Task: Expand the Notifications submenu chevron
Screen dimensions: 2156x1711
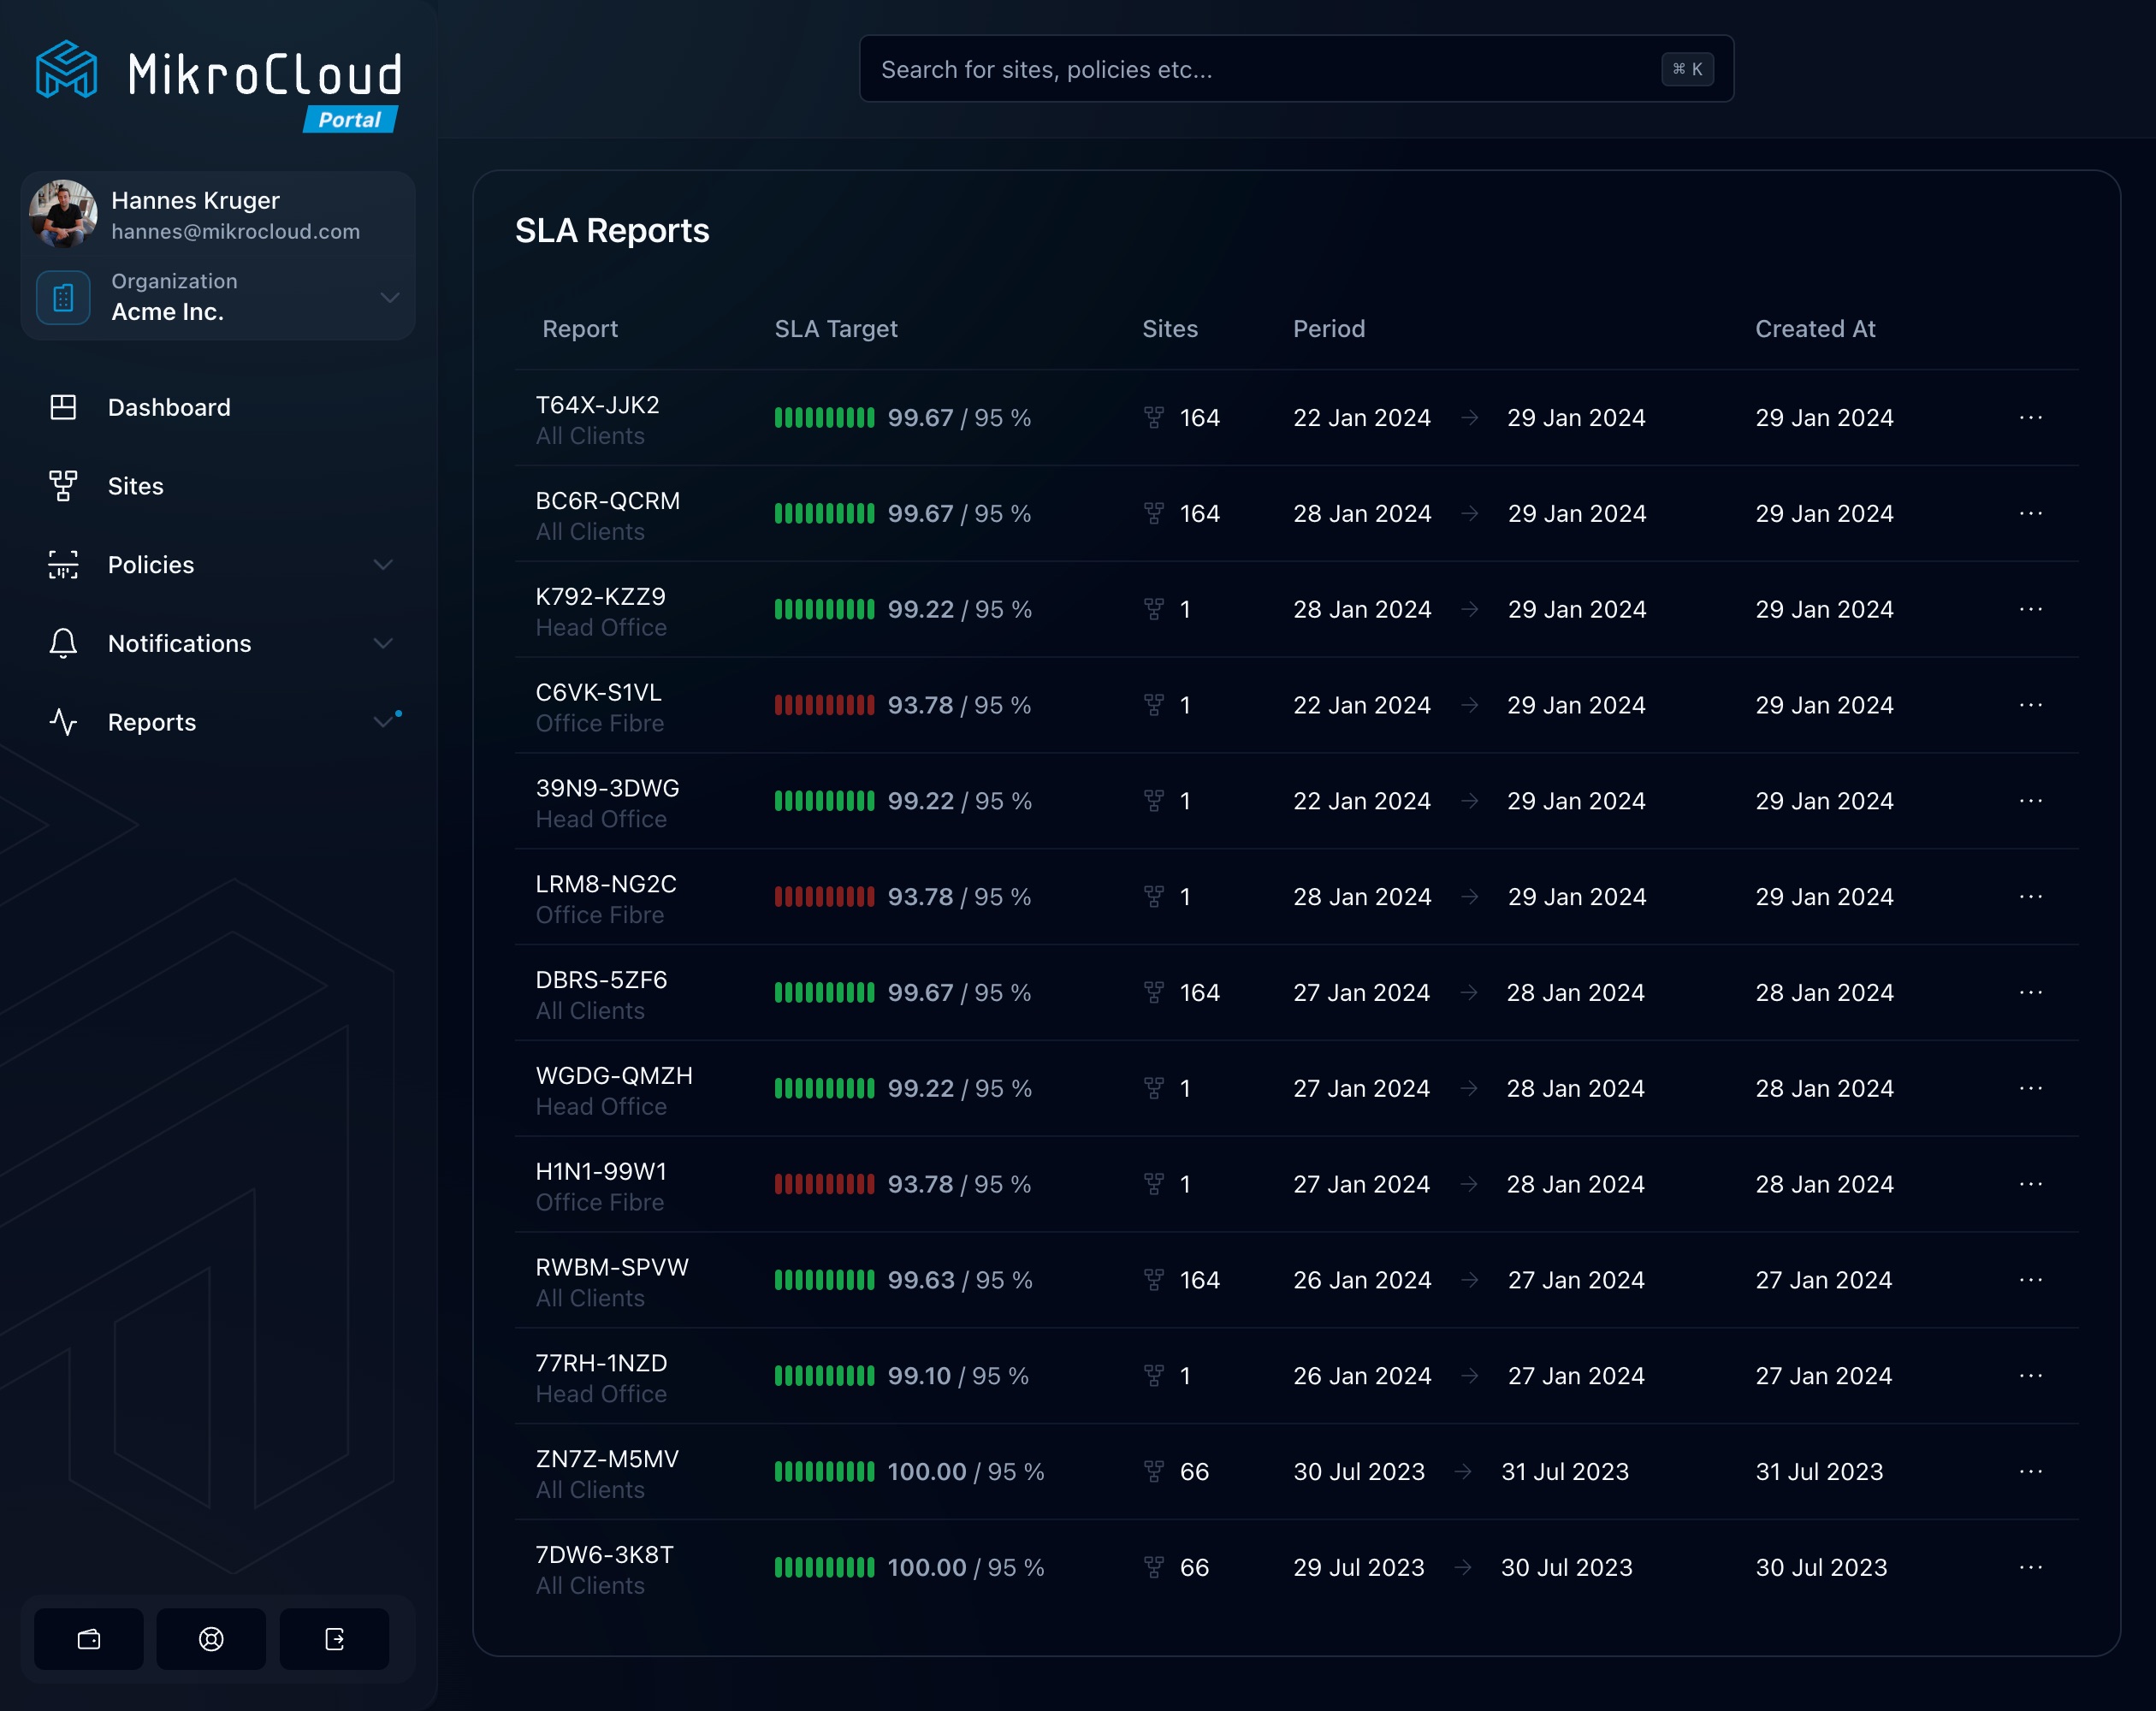Action: (383, 643)
